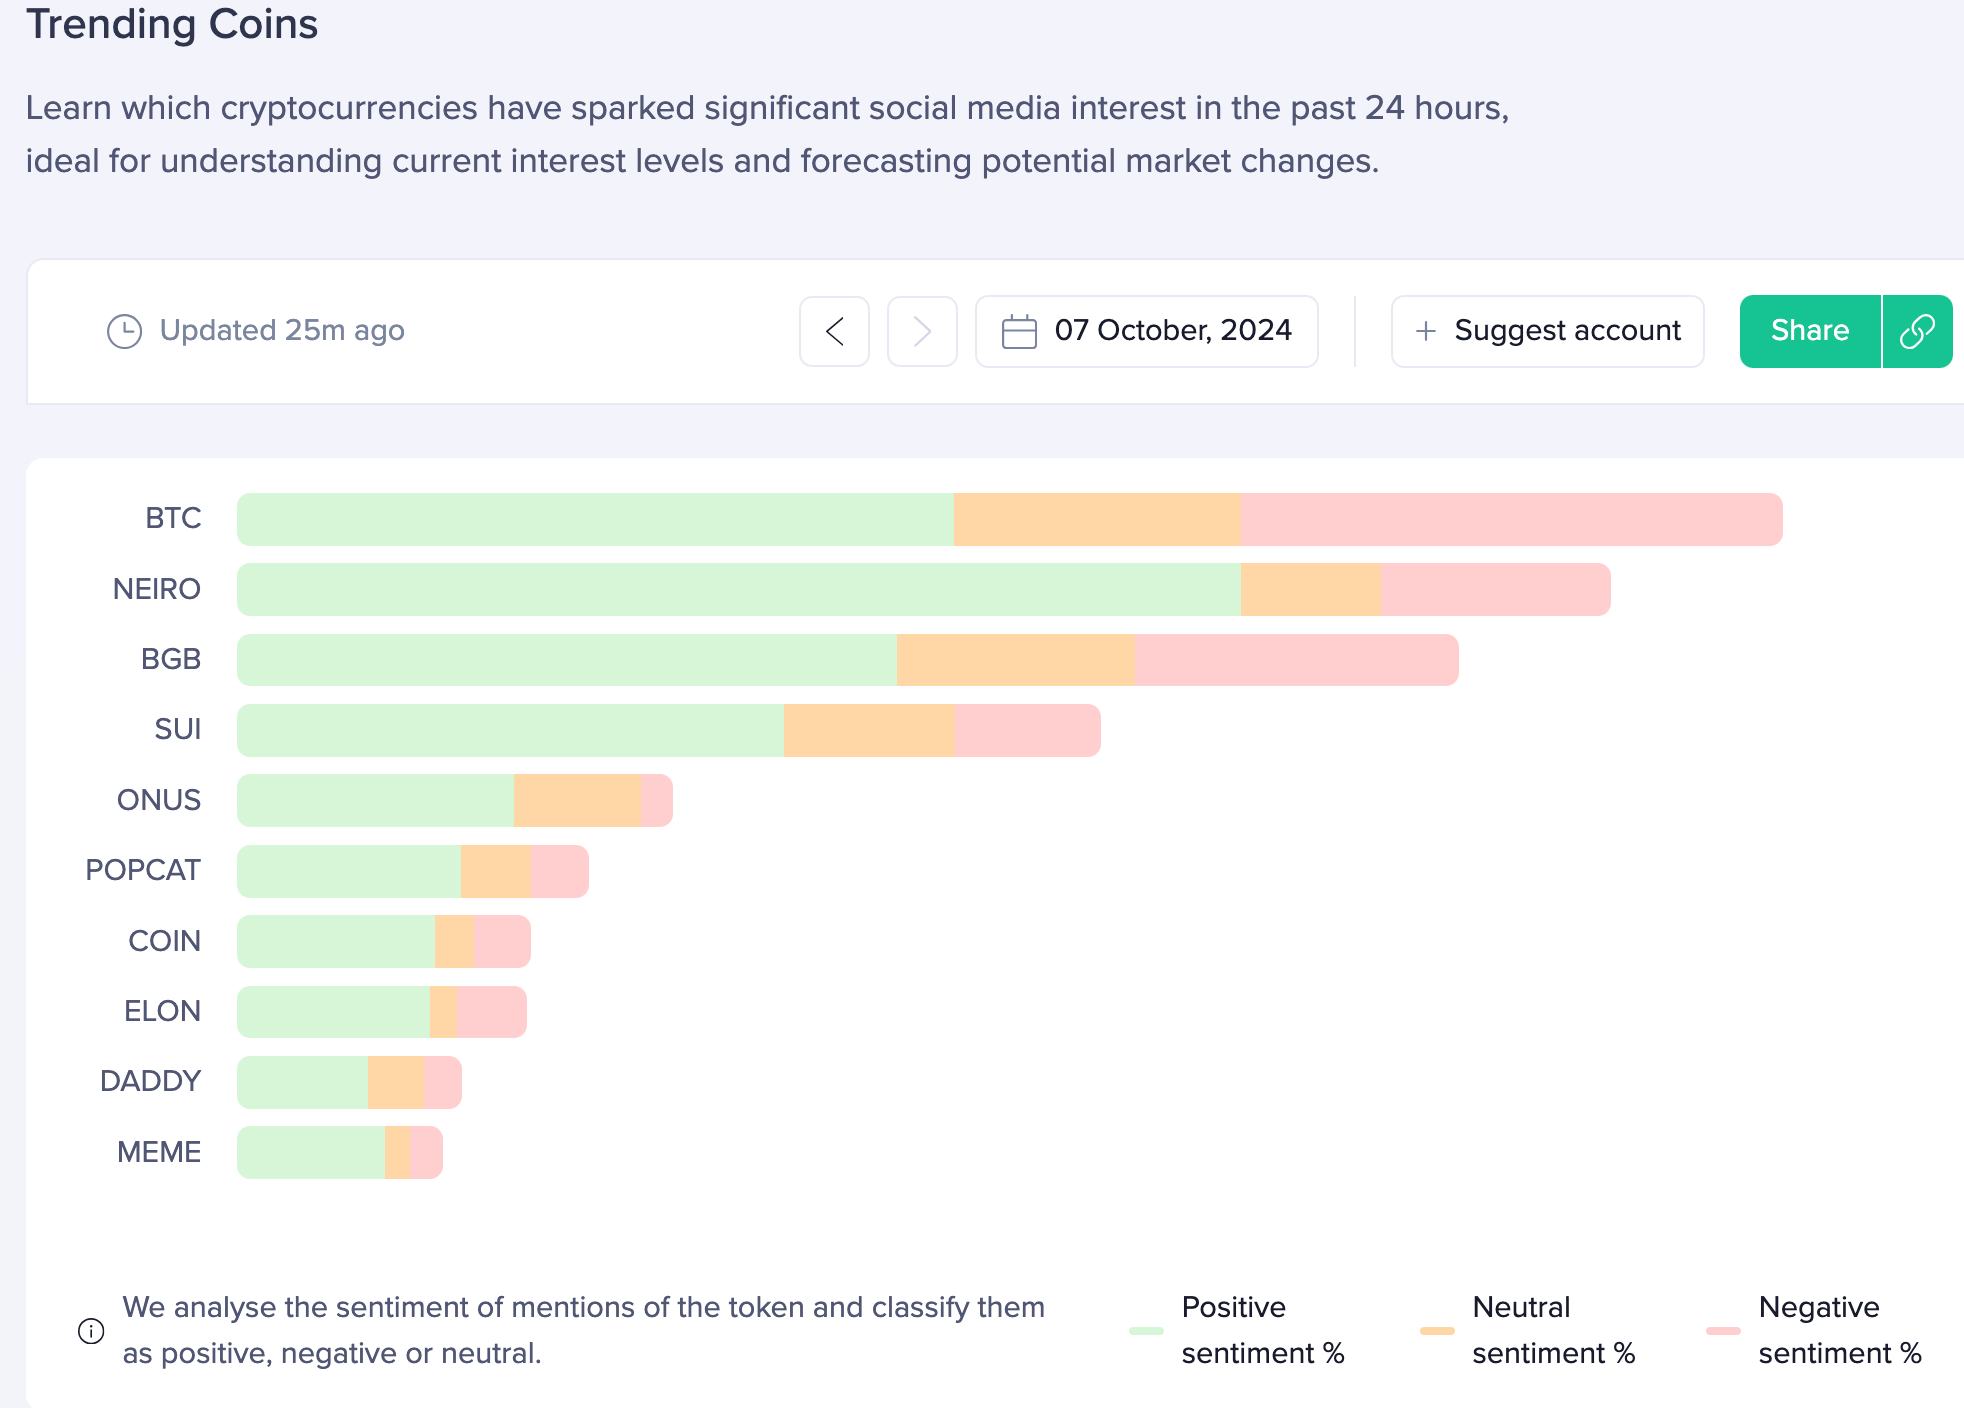Click BTC negative sentiment pink bar
Screen dimensions: 1964x1408
pyautogui.click(x=1512, y=519)
